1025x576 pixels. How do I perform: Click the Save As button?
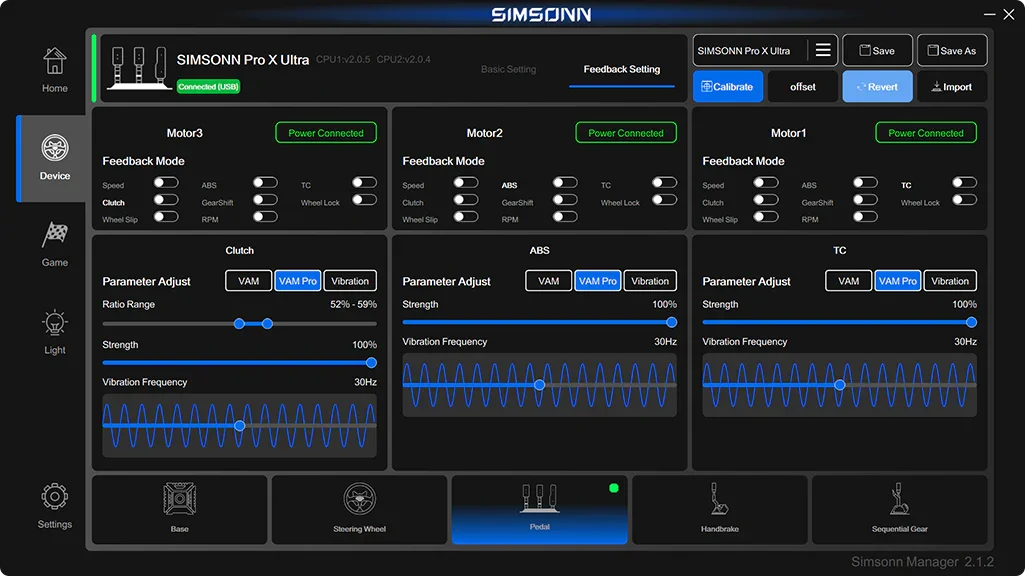[x=952, y=50]
